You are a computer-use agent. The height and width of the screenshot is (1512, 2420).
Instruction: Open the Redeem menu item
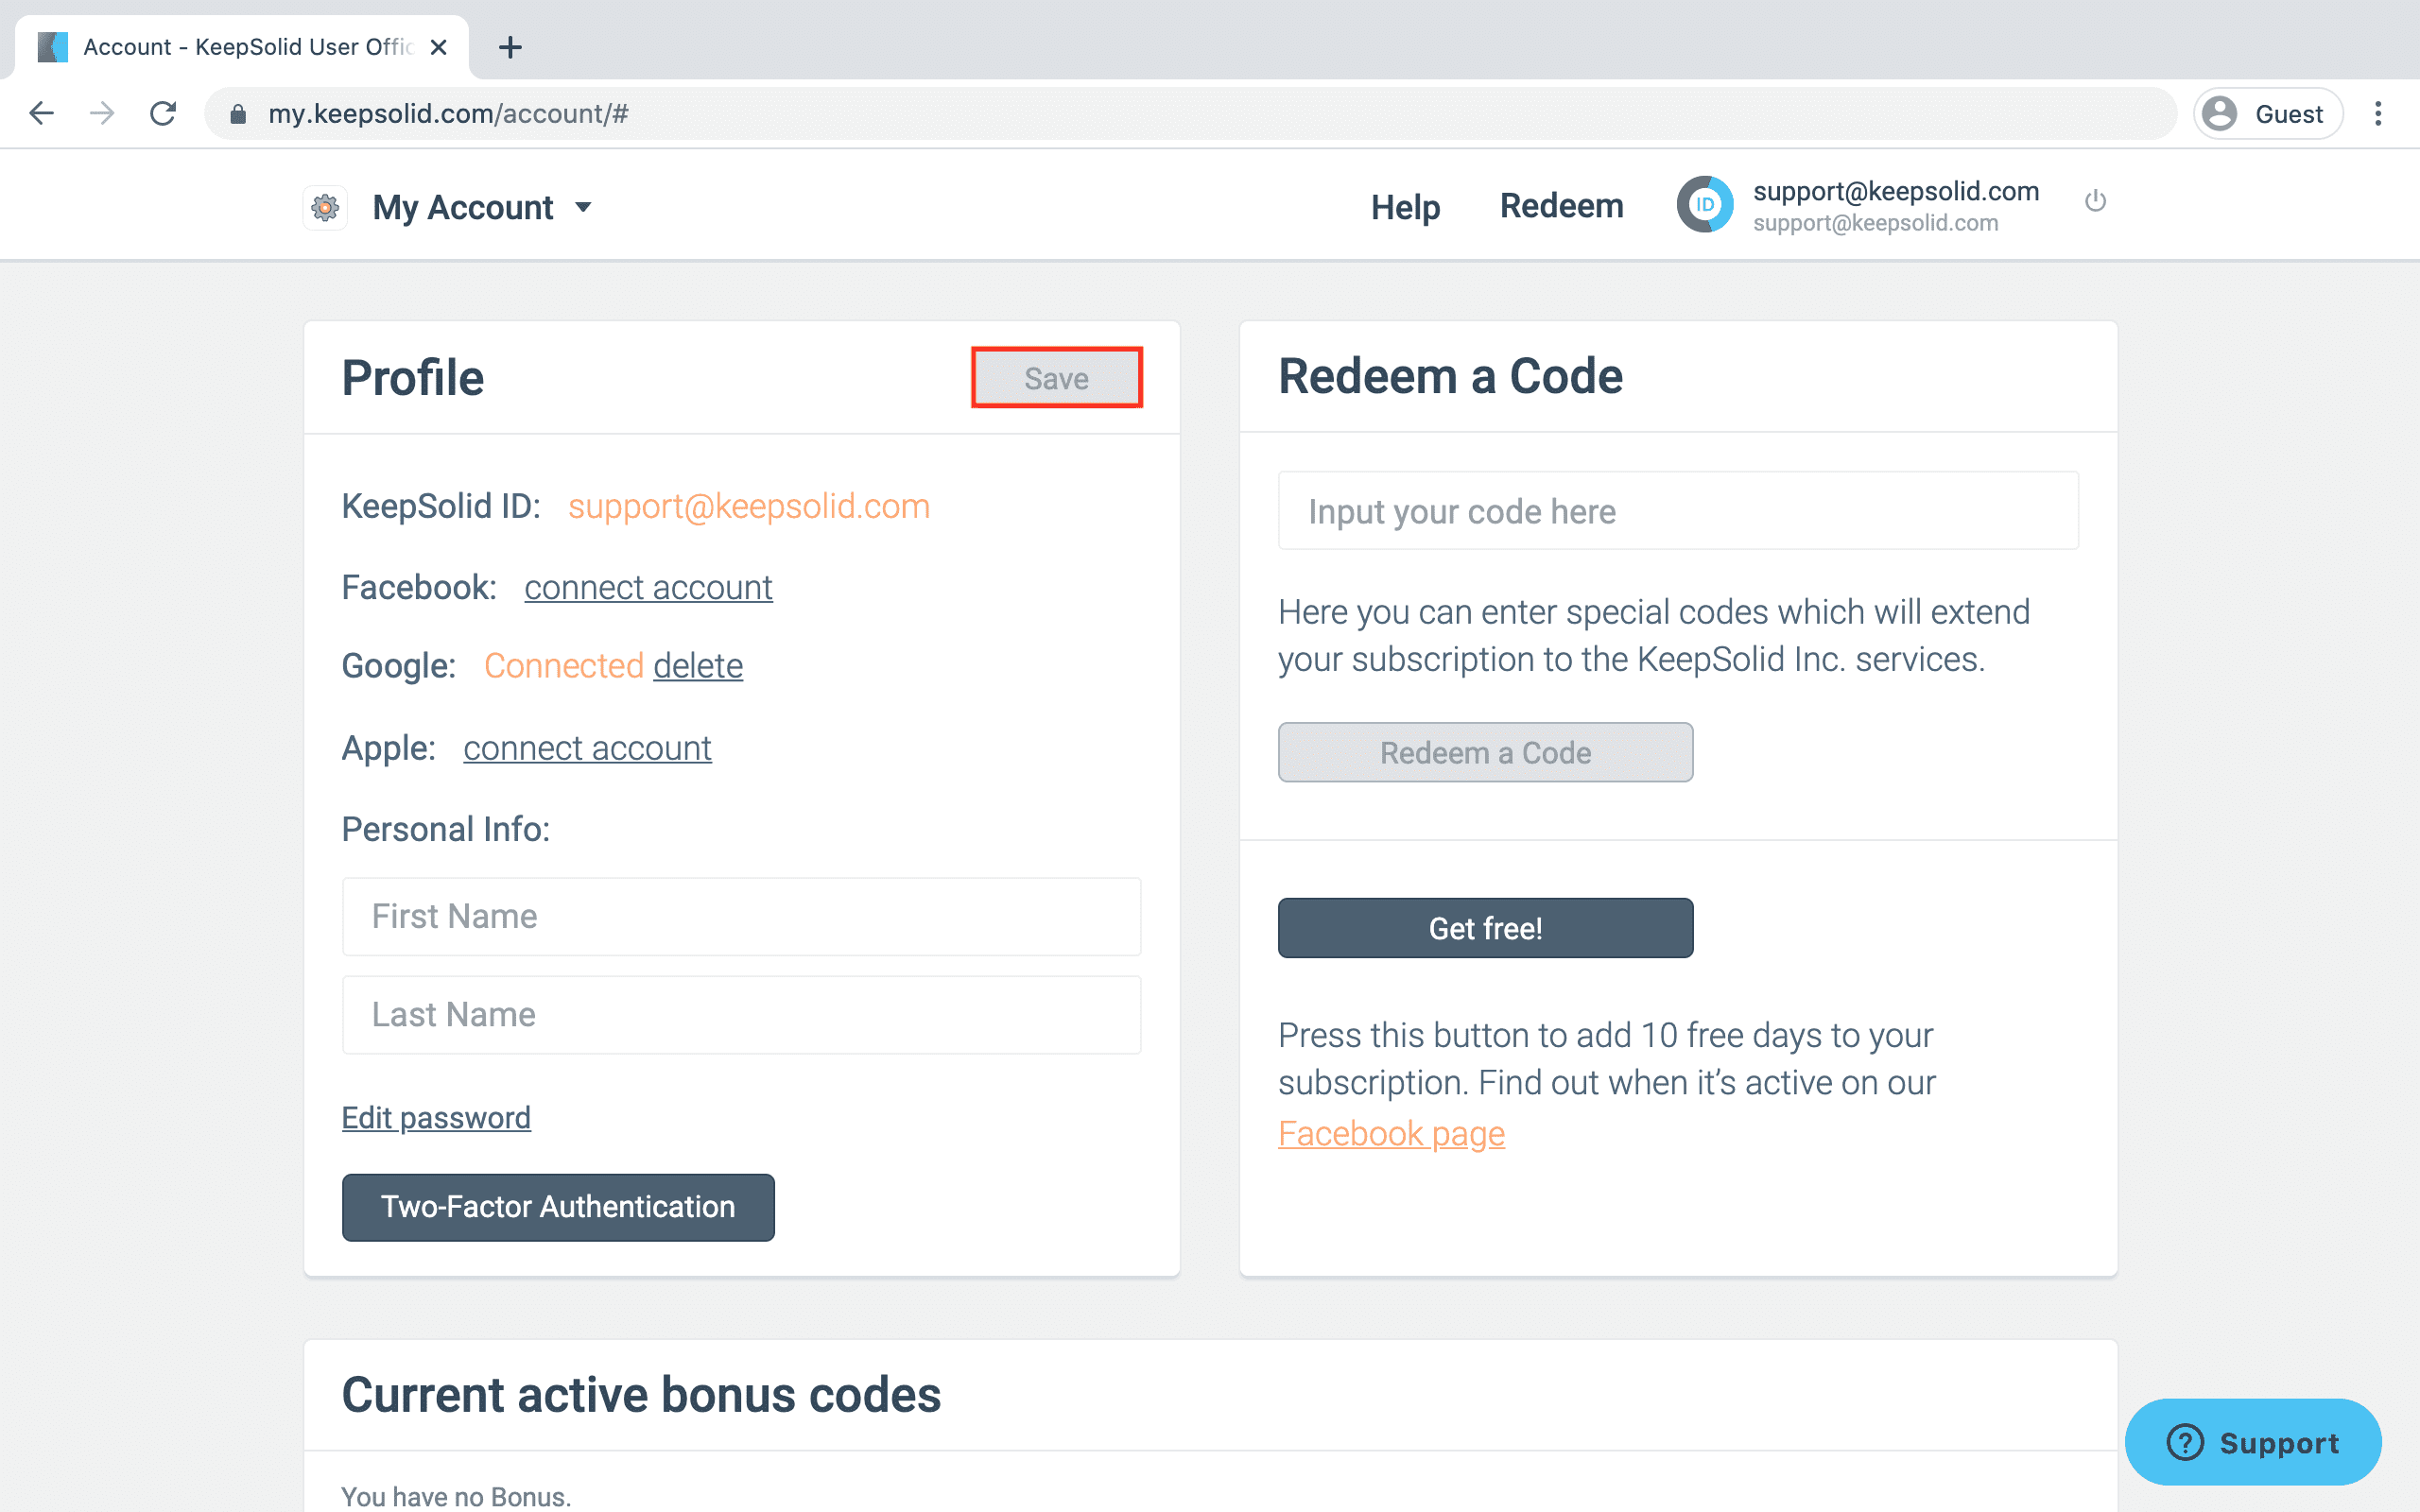coord(1561,206)
